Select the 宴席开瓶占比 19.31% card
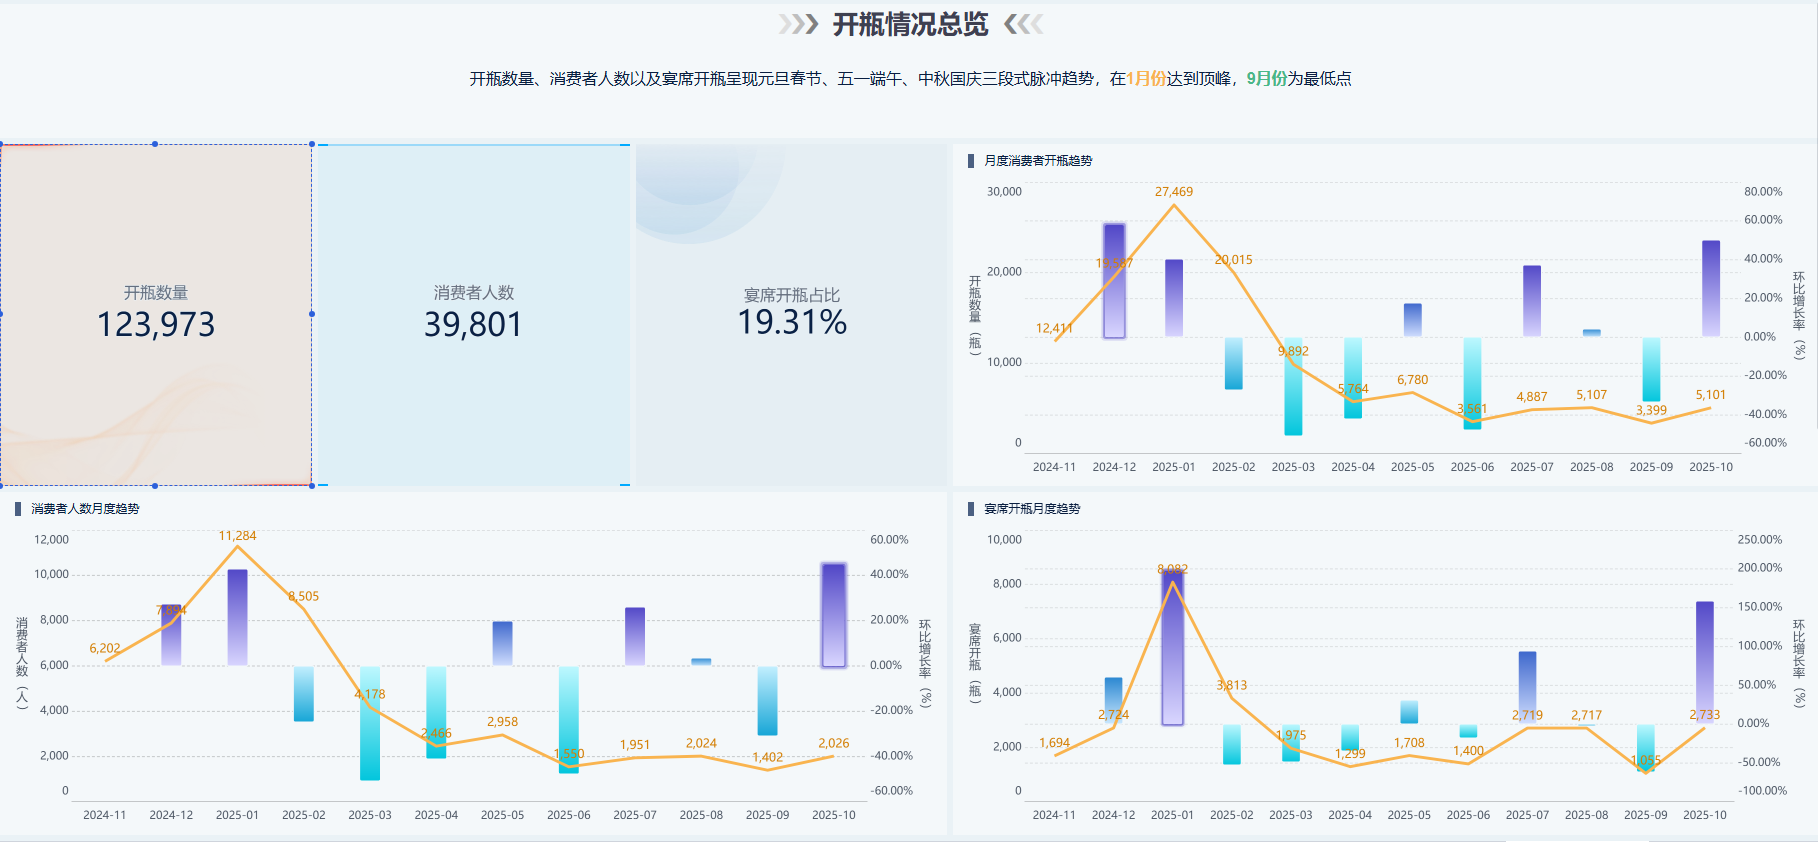The height and width of the screenshot is (842, 1818). pyautogui.click(x=791, y=314)
